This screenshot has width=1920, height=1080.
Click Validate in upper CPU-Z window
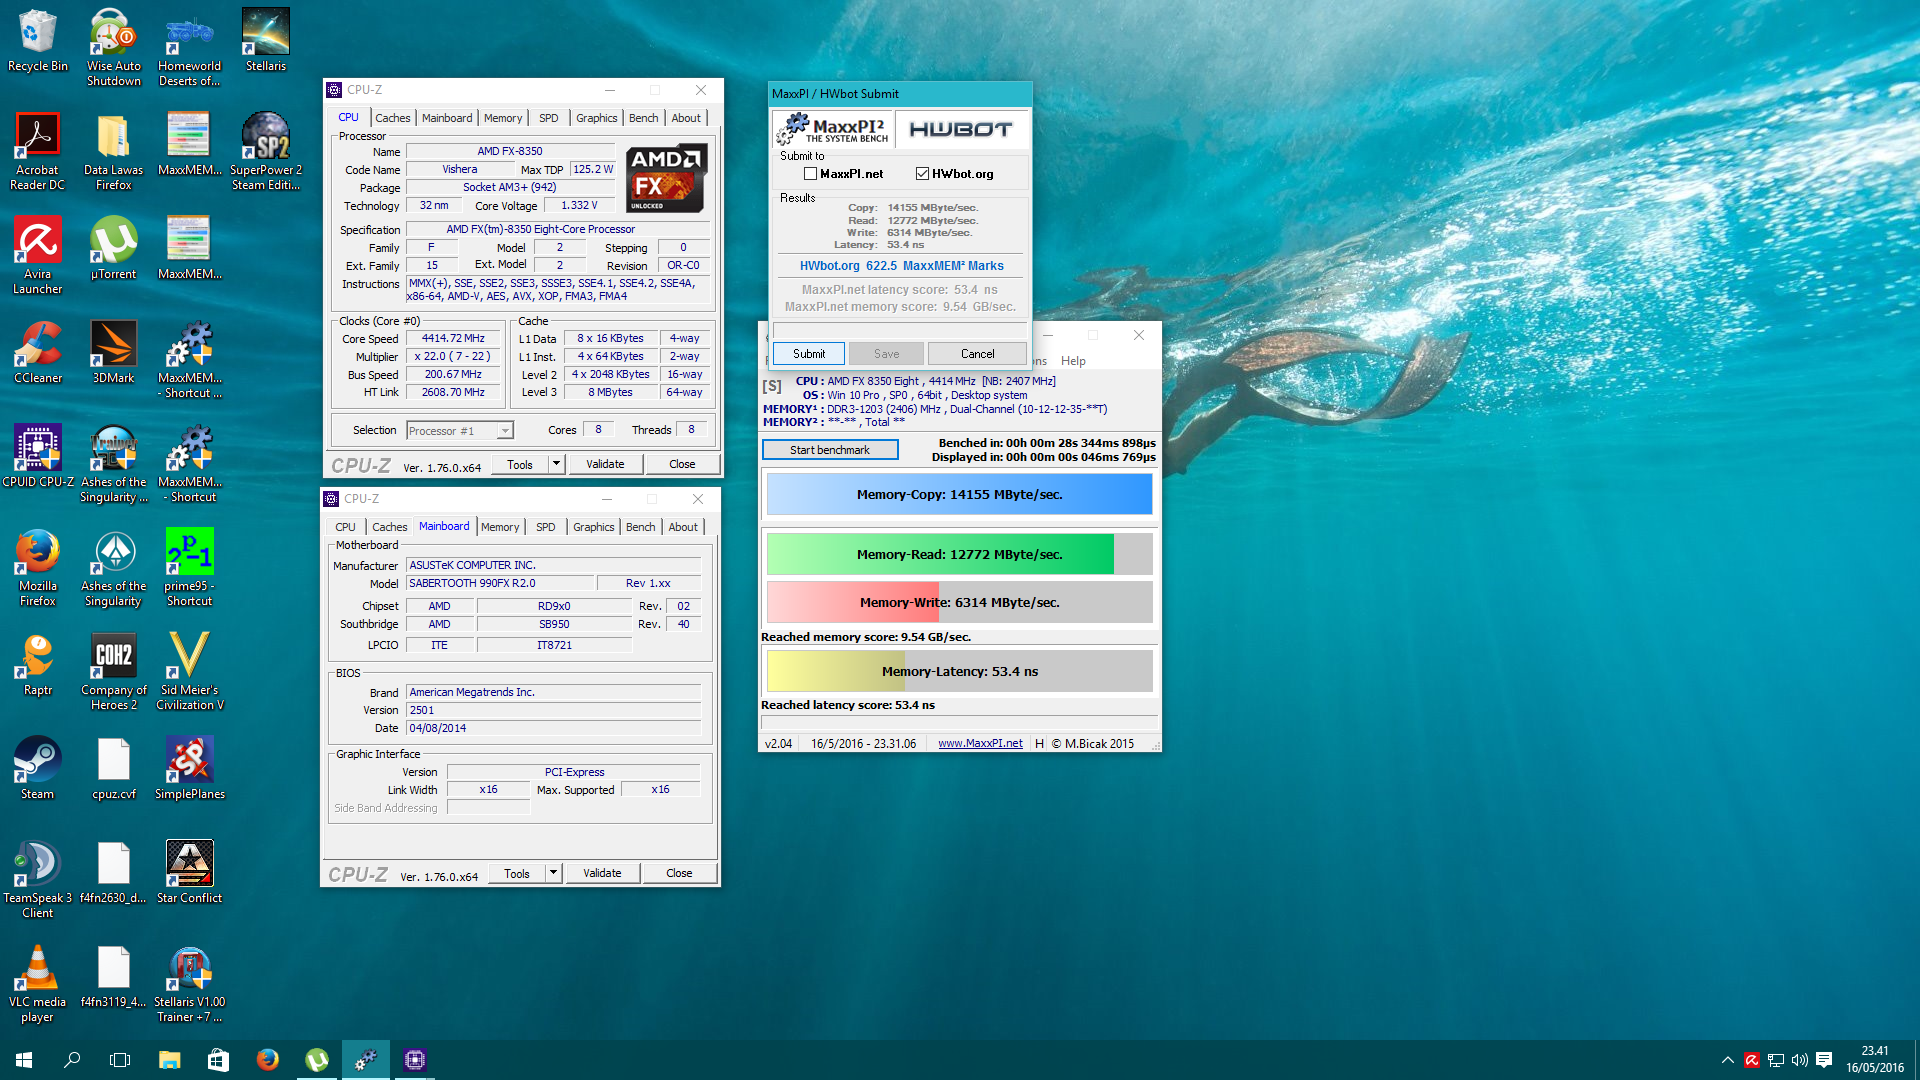pos(605,464)
